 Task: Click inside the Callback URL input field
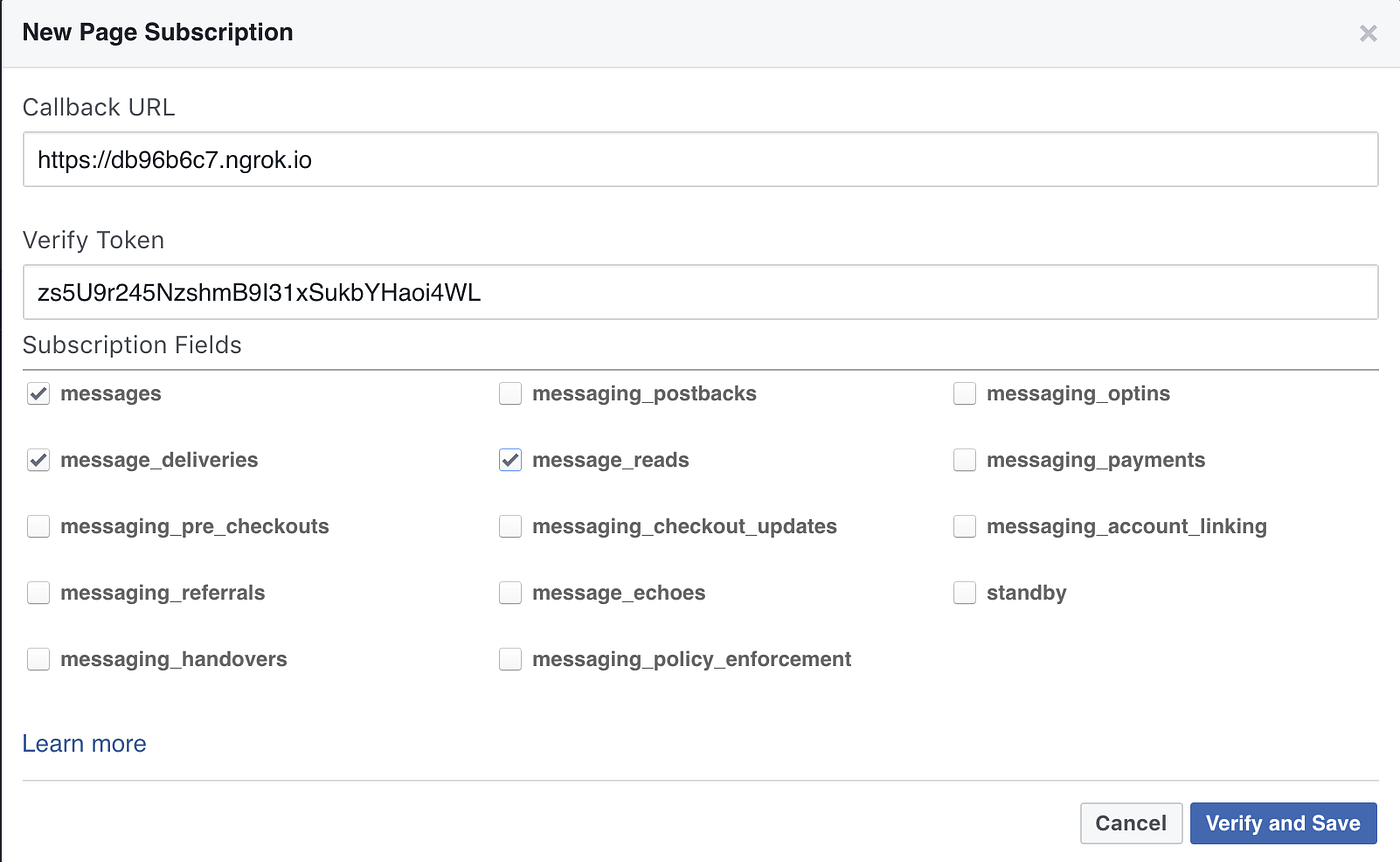pyautogui.click(x=700, y=159)
